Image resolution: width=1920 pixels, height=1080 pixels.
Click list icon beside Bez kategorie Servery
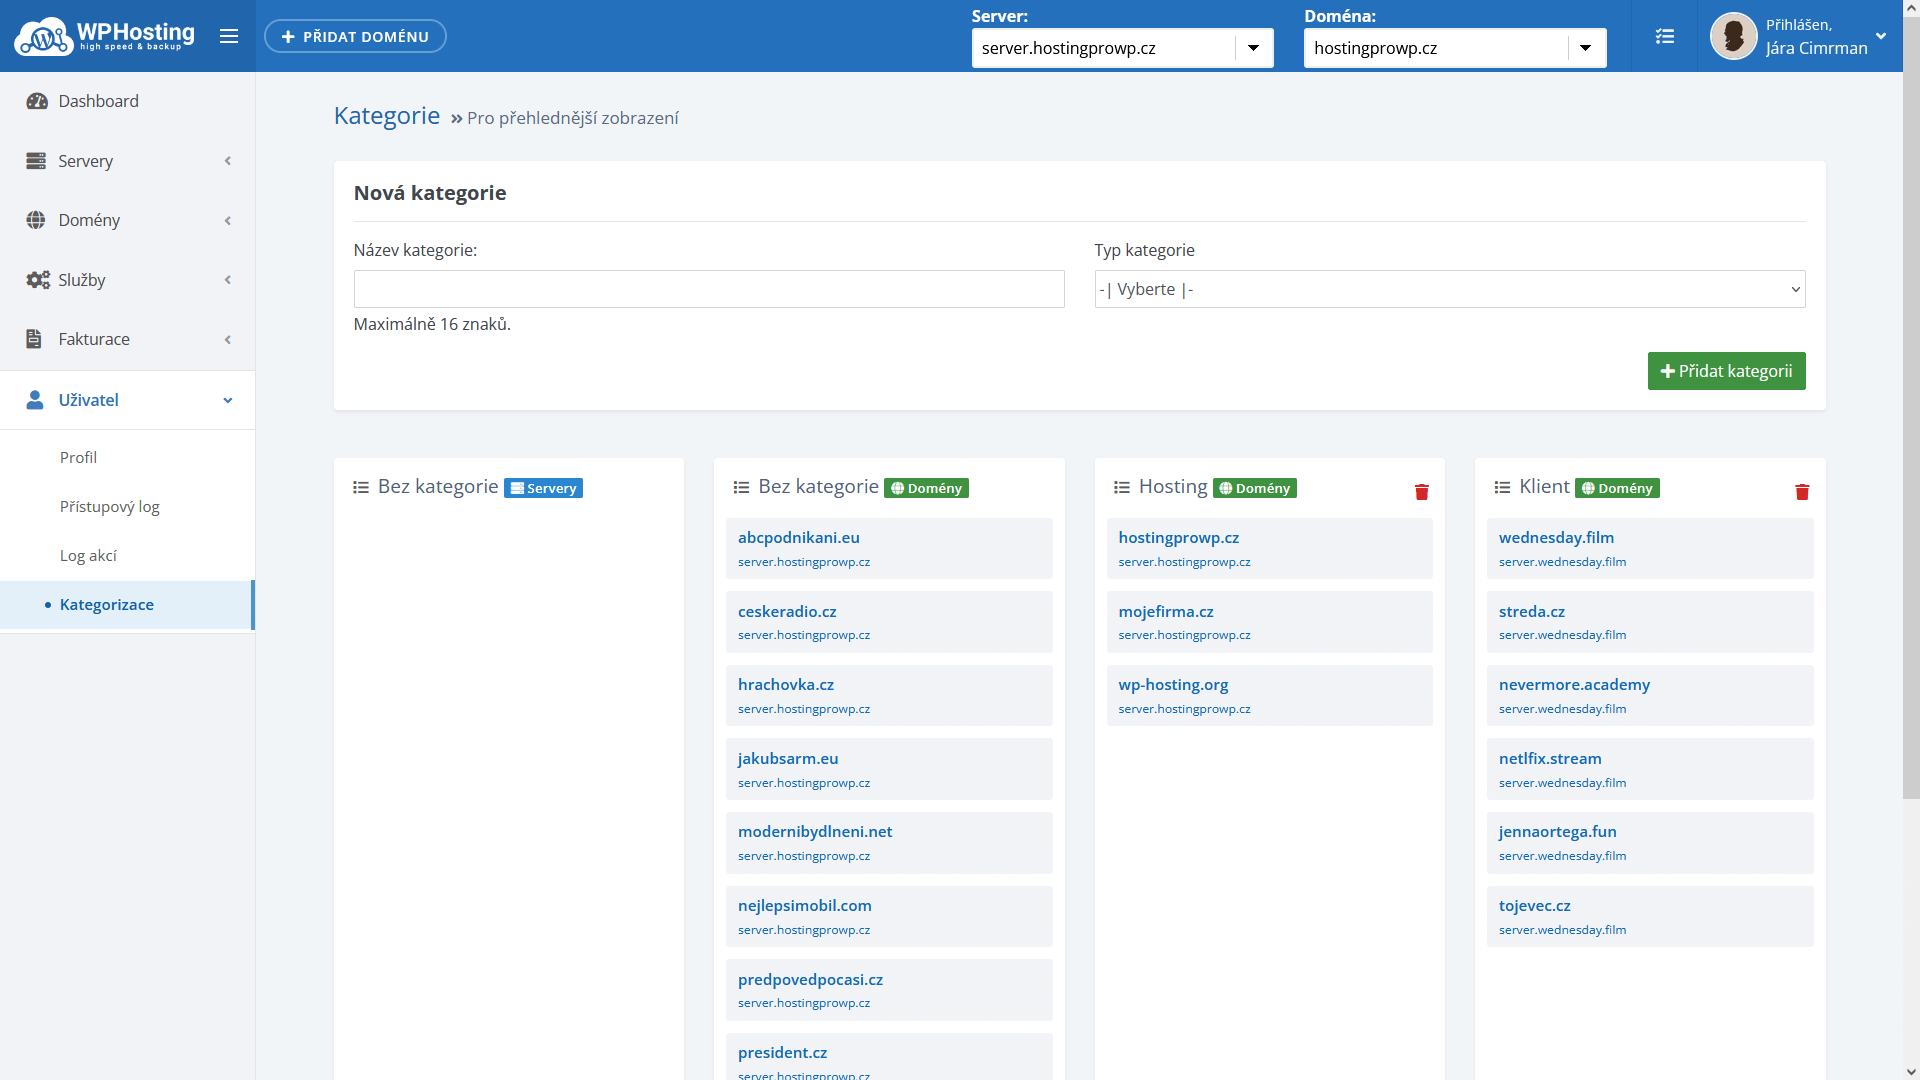(361, 488)
